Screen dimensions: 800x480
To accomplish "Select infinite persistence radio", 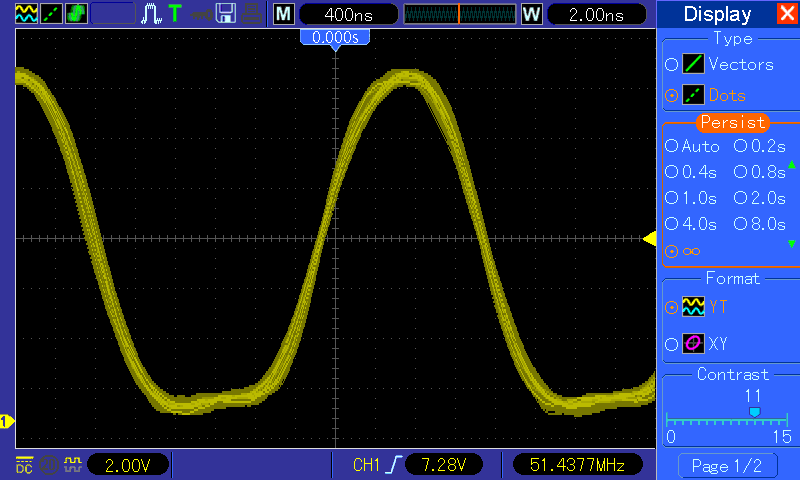I will [671, 251].
